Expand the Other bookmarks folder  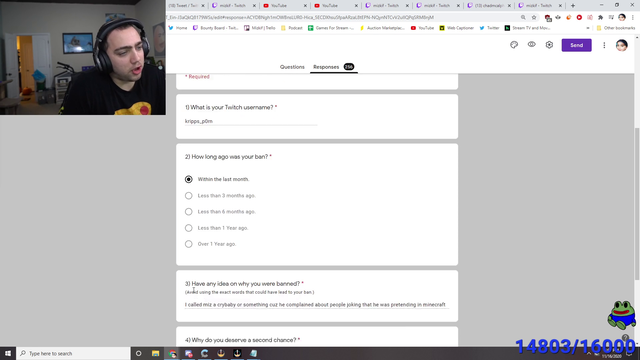point(616,28)
